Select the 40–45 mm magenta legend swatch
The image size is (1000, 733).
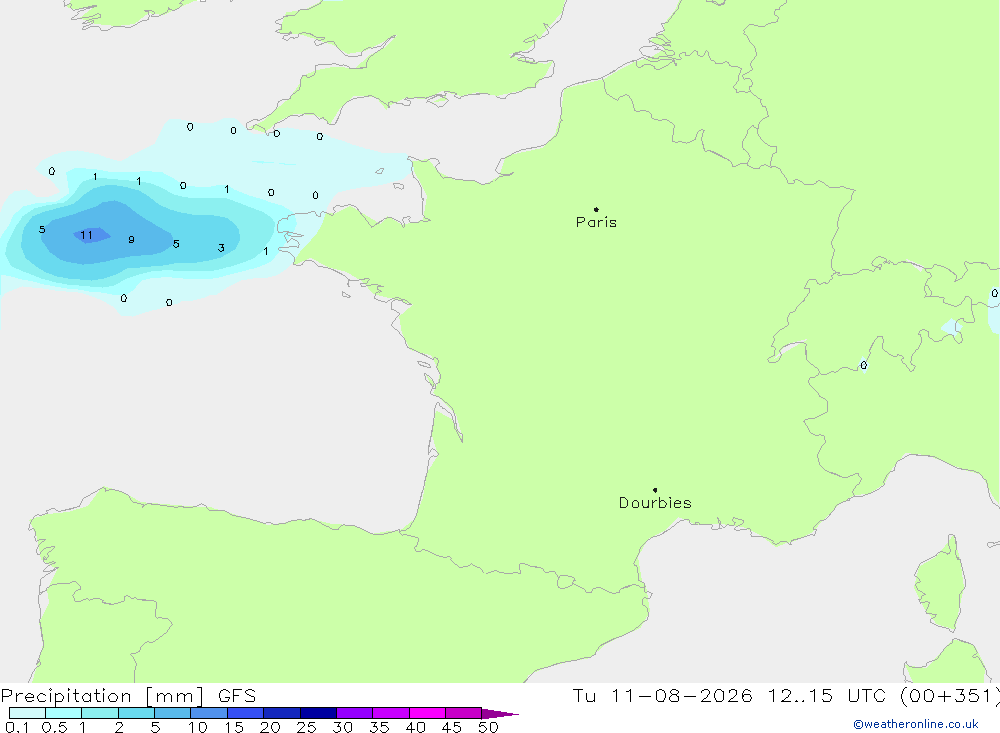tap(427, 713)
